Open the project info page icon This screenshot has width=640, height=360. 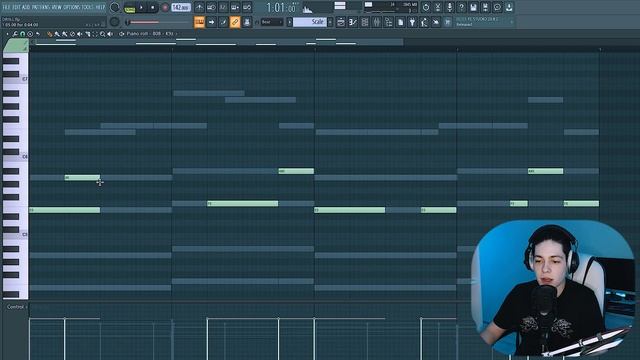tap(400, 22)
